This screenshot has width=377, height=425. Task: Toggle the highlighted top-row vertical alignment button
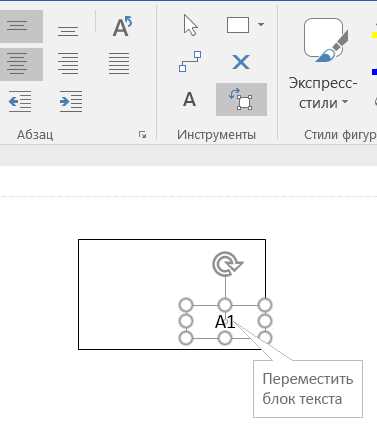coord(21,26)
